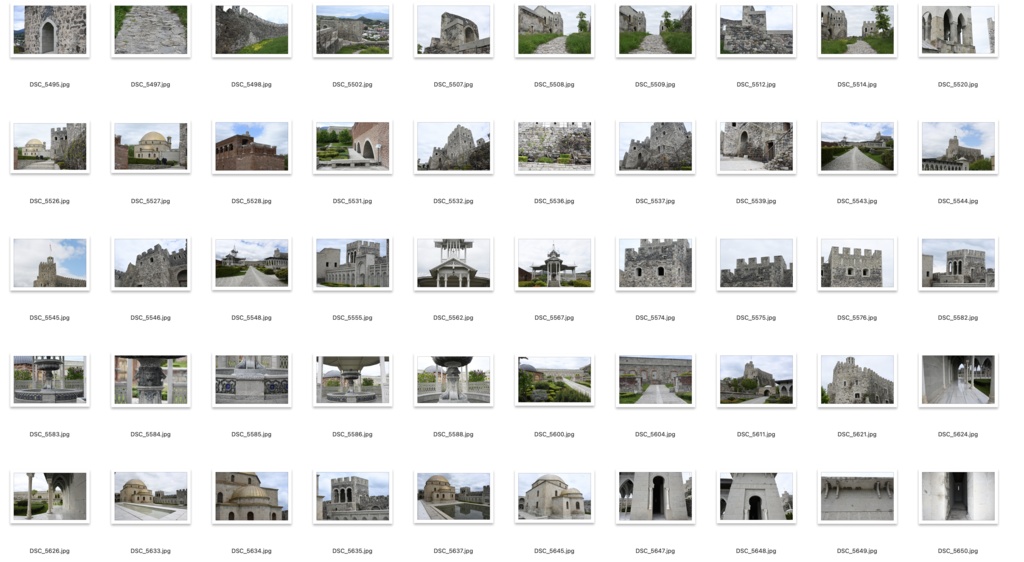Click the label DSC_5624.jpg
This screenshot has height=562, width=1024.
tap(958, 434)
